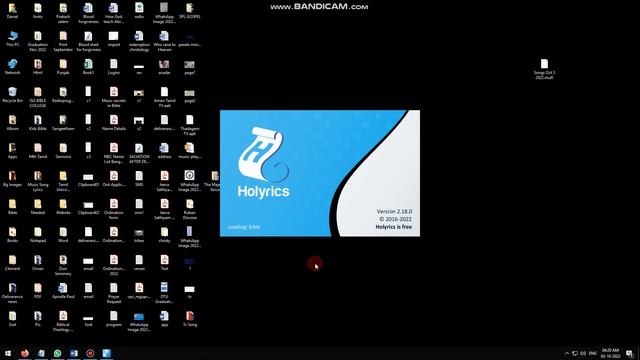Select the Sermons folder icon
Viewport: 640px width, 360px height.
click(63, 151)
